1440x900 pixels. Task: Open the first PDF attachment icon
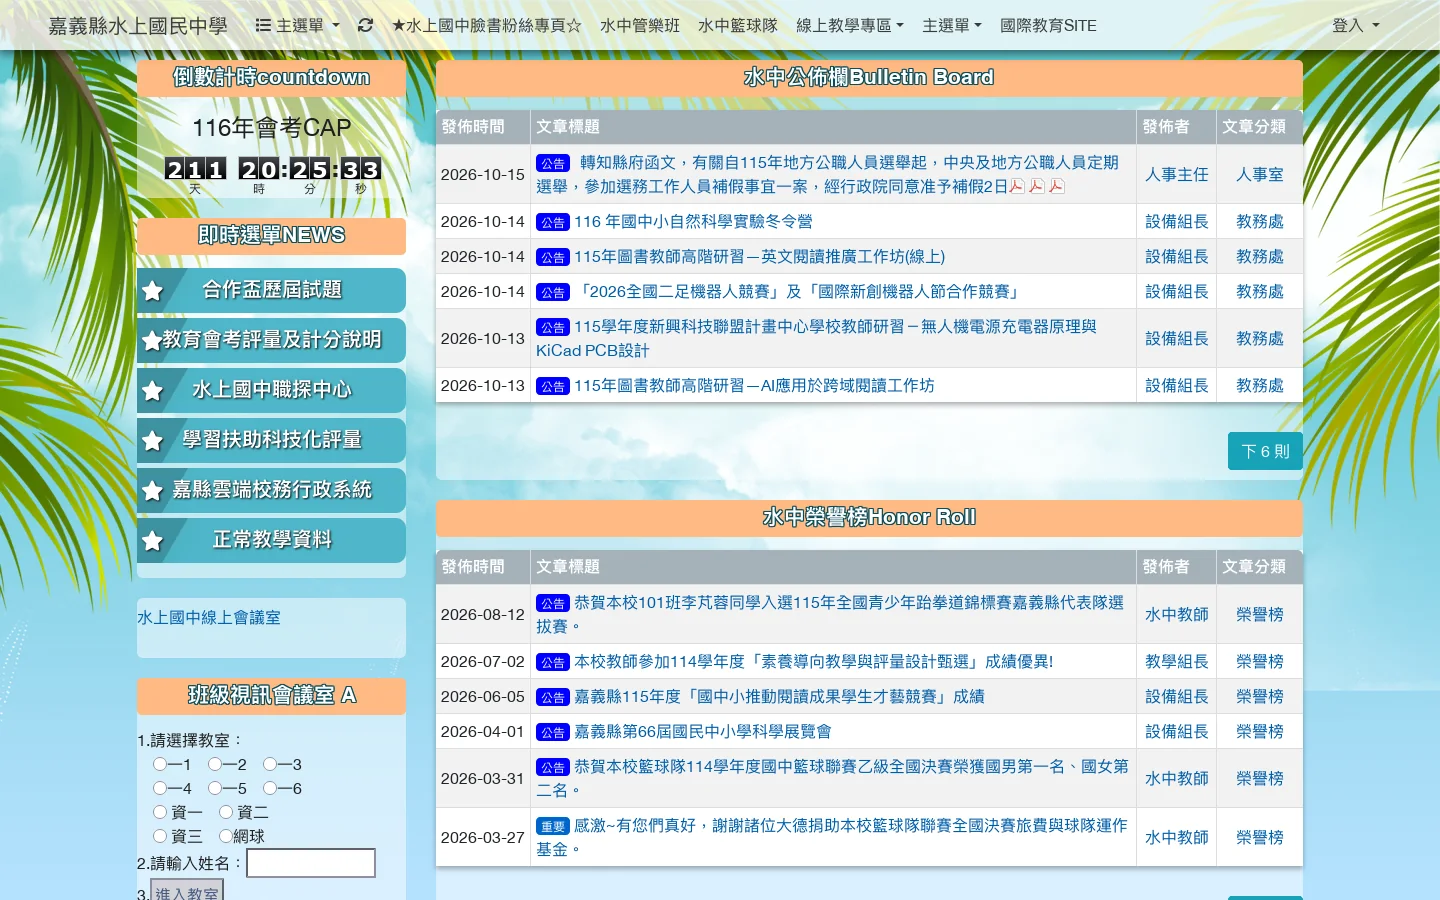coord(1017,186)
